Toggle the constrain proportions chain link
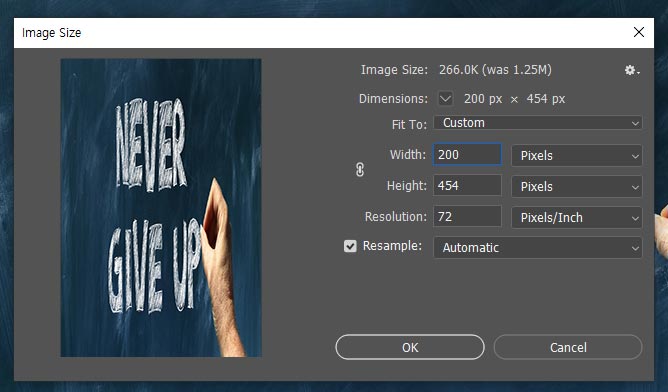This screenshot has width=668, height=392. (x=360, y=170)
